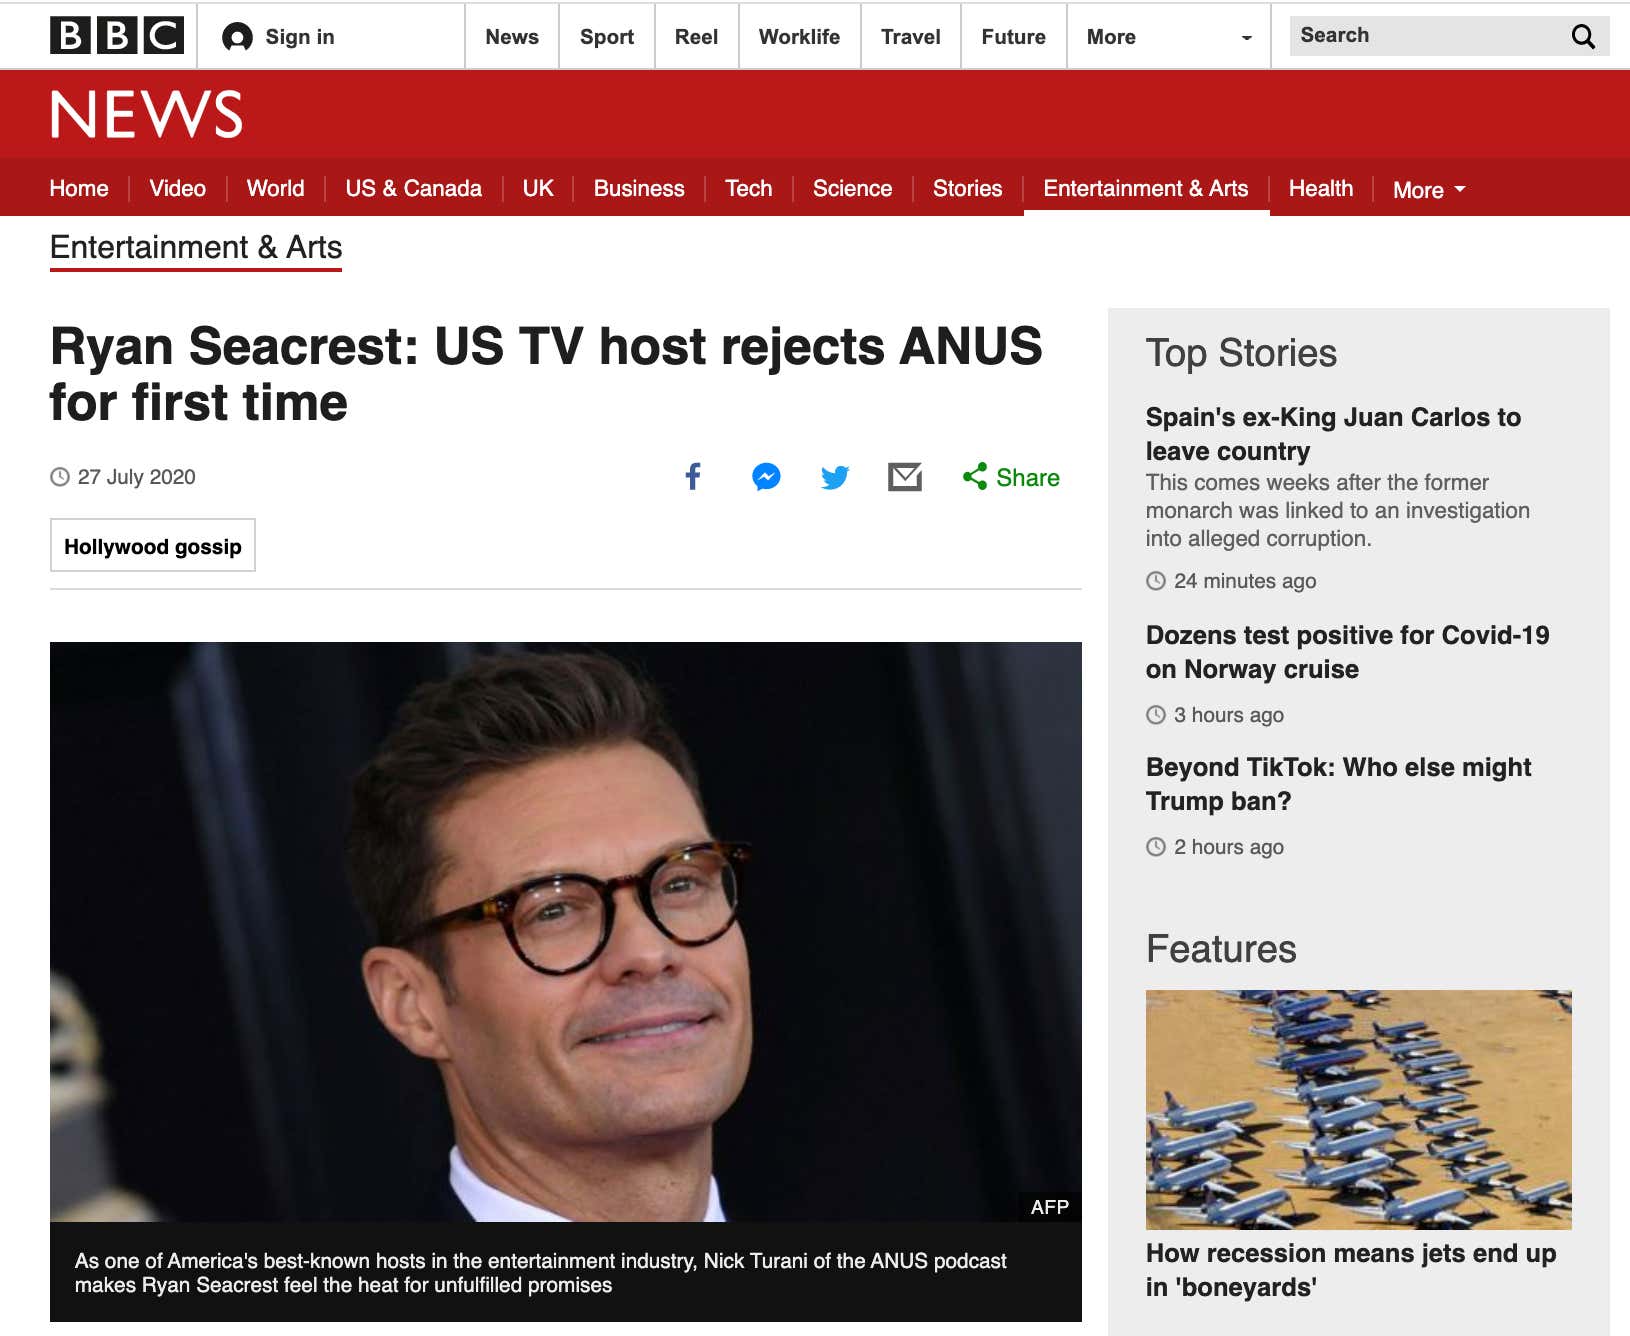Select the Tech news section

click(x=749, y=188)
